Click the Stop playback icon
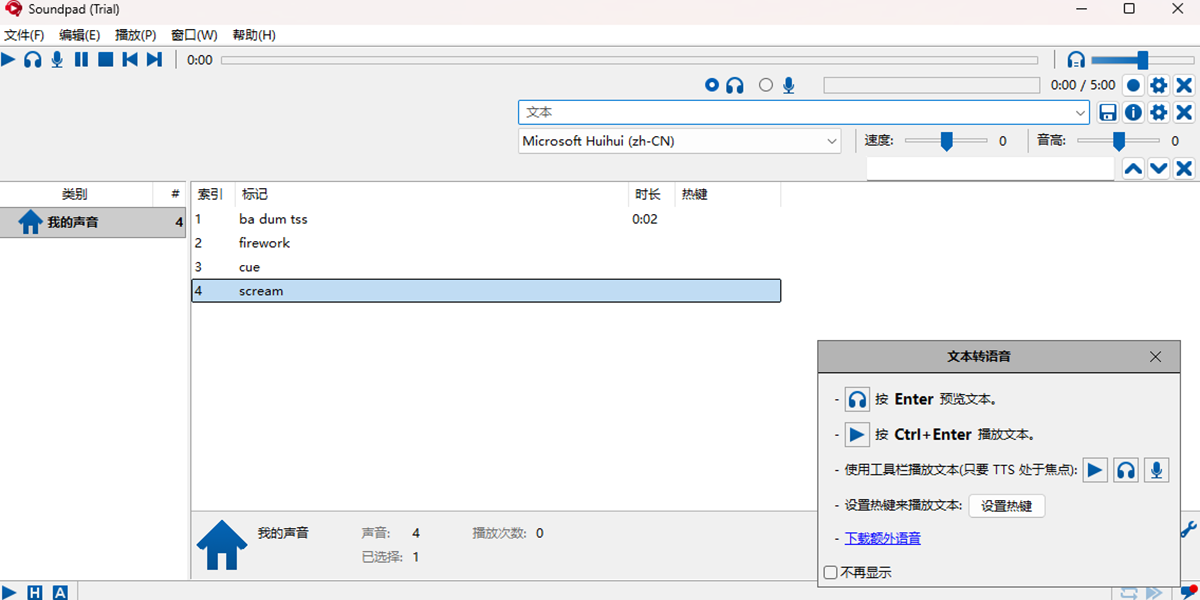This screenshot has width=1200, height=600. (105, 59)
